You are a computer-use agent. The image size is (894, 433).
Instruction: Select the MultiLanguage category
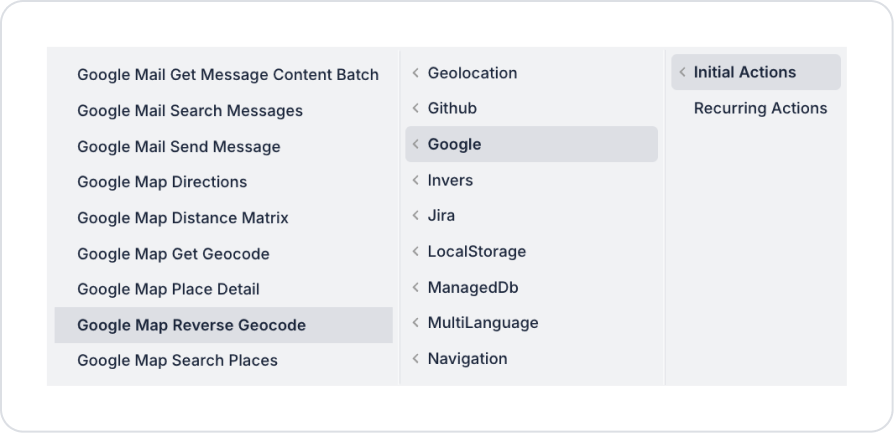(x=483, y=323)
